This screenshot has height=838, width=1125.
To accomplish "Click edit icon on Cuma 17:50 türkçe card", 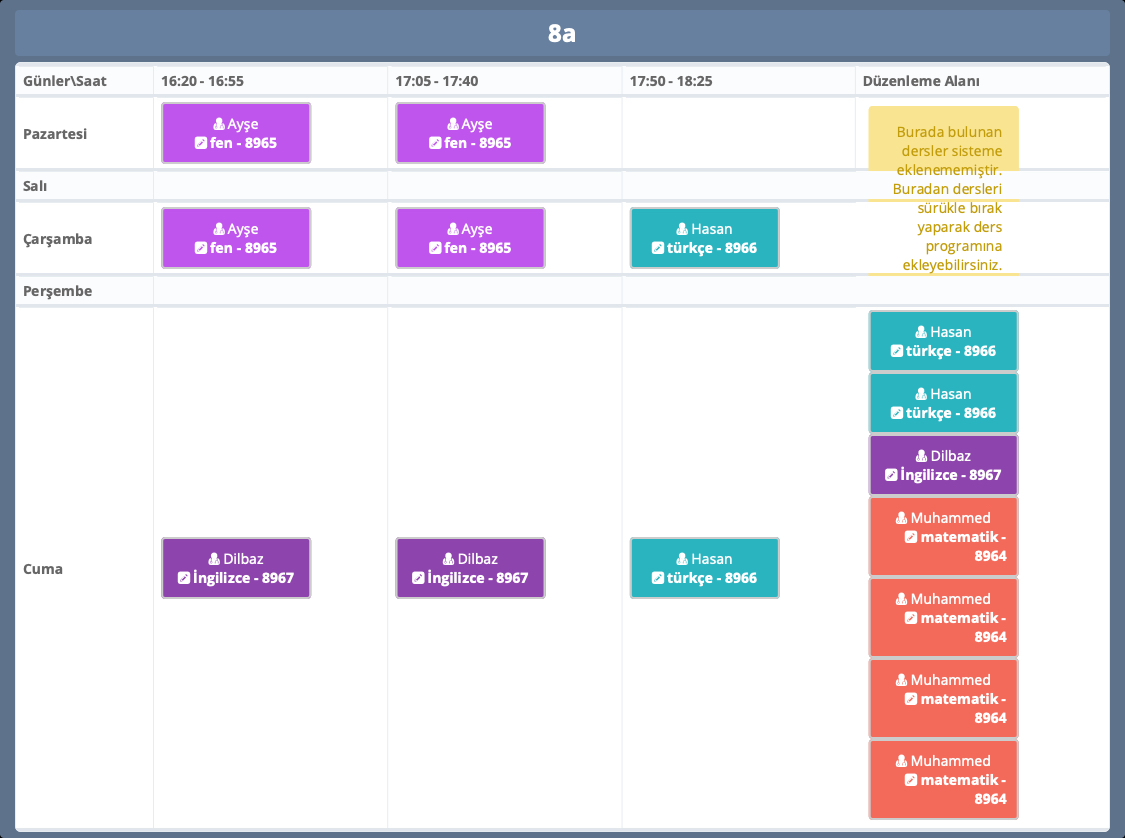I will pos(658,578).
